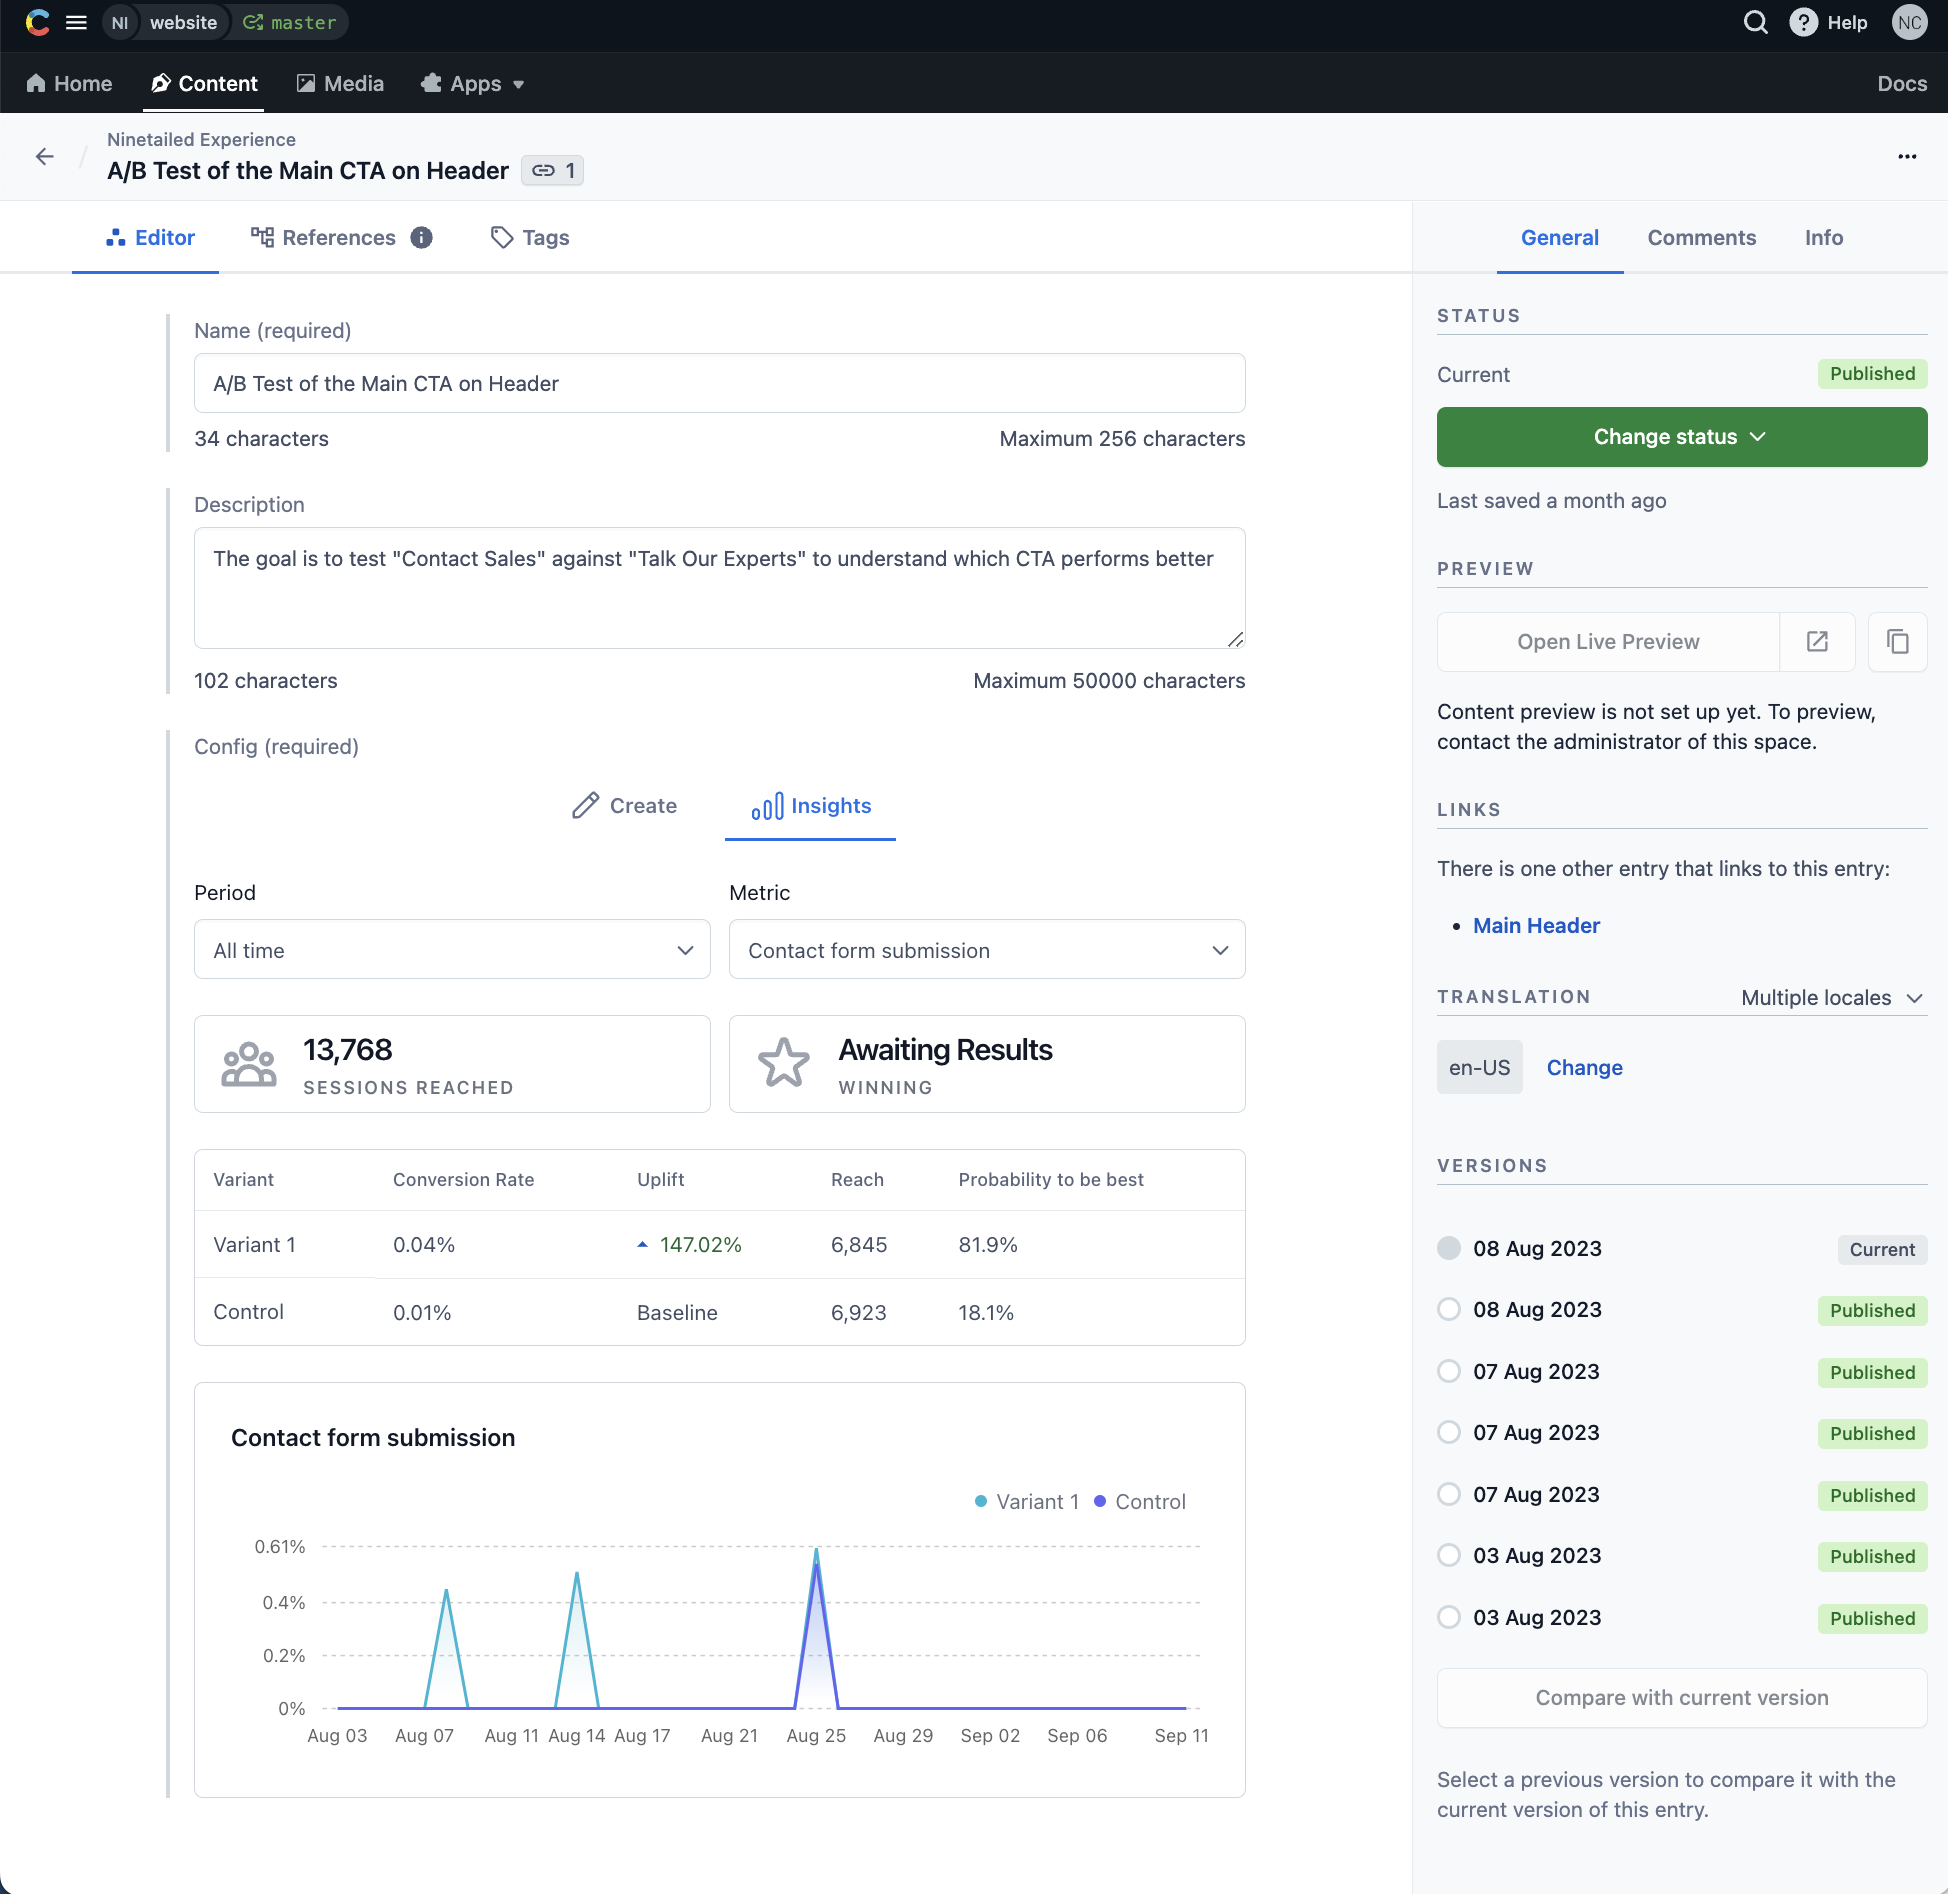
Task: Expand the Metric Contact form submission dropdown
Action: click(x=987, y=950)
